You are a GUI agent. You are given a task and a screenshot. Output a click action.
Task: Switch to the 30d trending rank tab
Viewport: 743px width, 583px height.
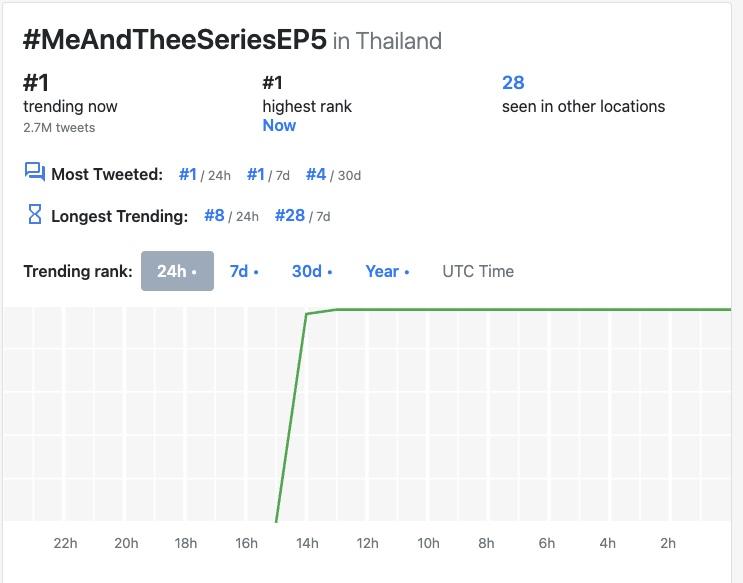(x=312, y=271)
